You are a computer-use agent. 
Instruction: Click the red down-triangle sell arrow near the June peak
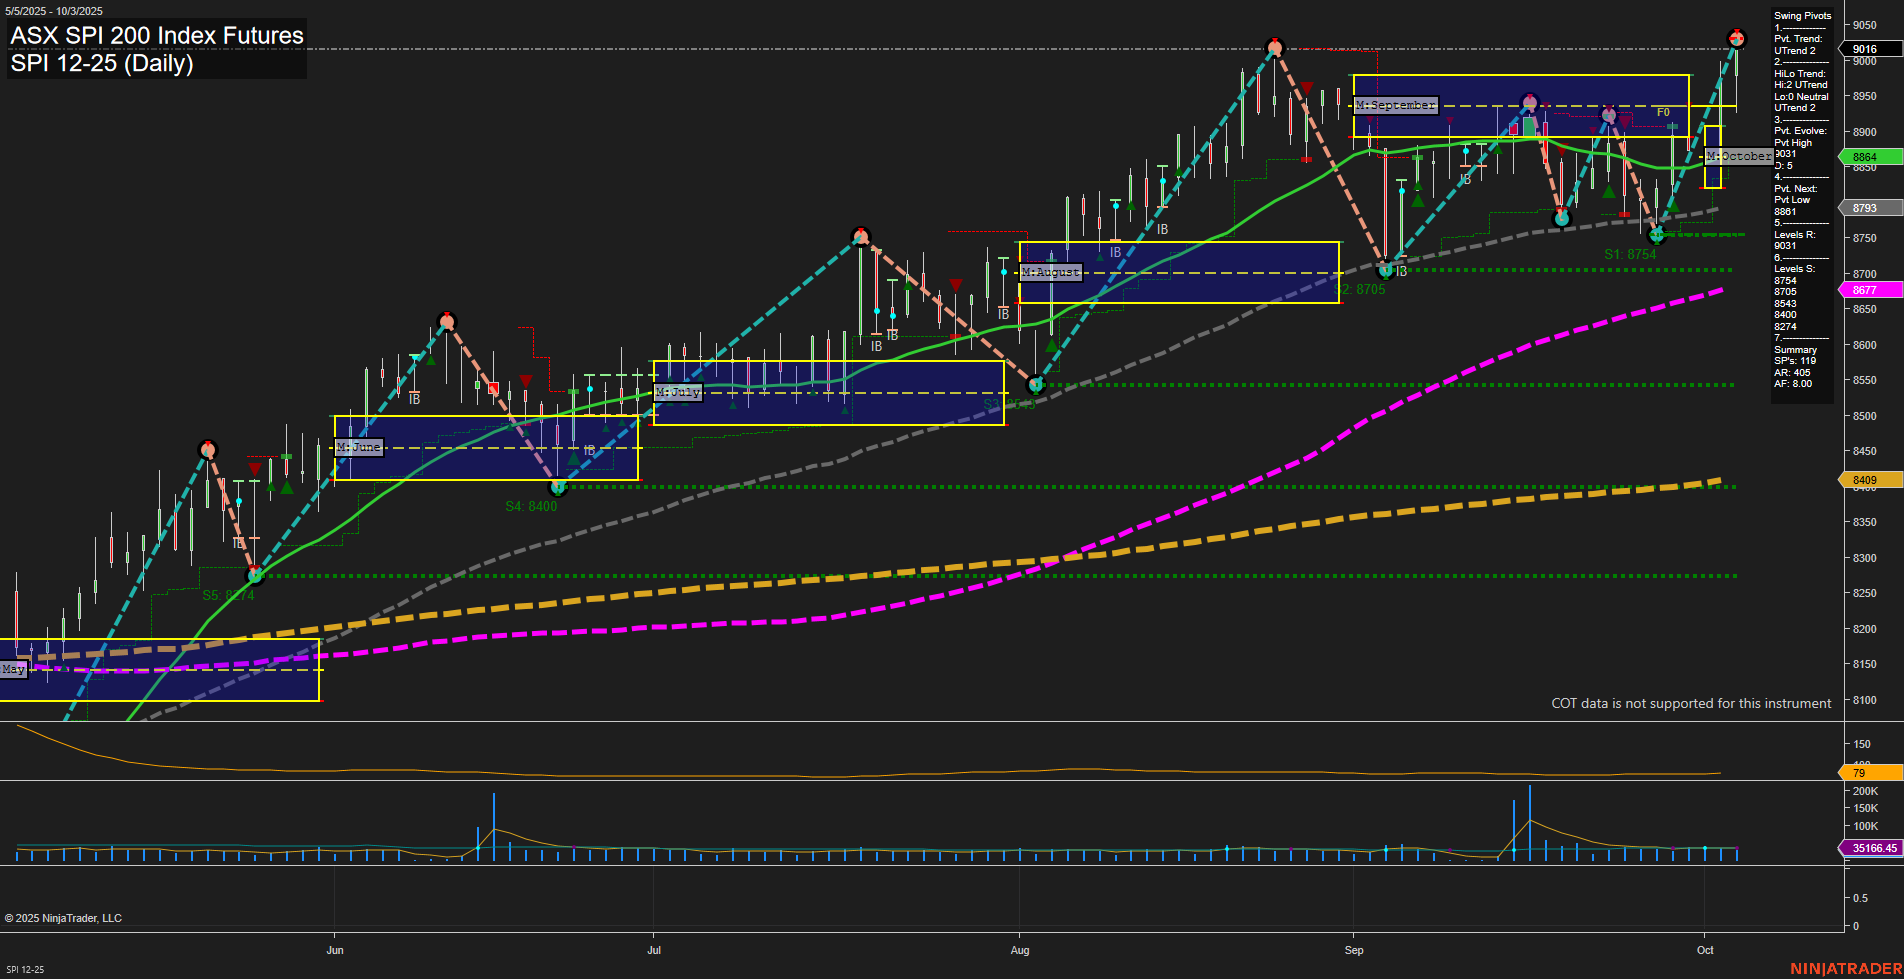click(x=527, y=380)
